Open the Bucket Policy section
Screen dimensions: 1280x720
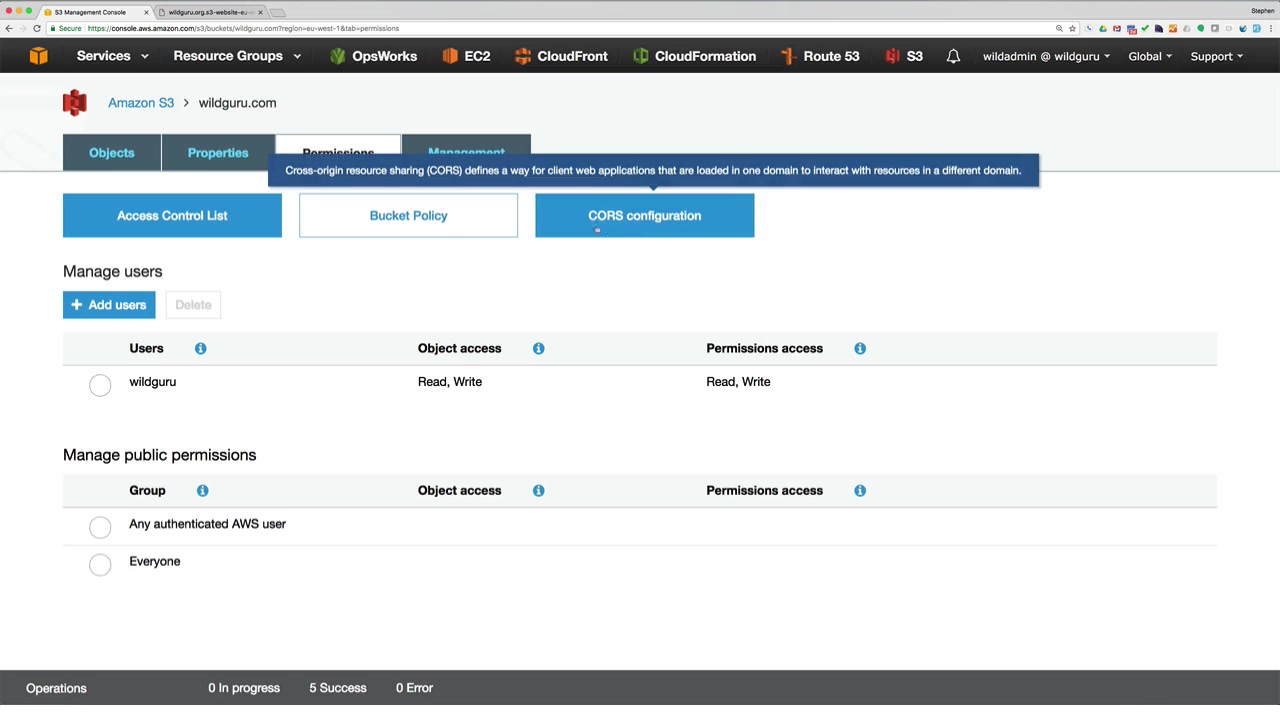(x=408, y=216)
